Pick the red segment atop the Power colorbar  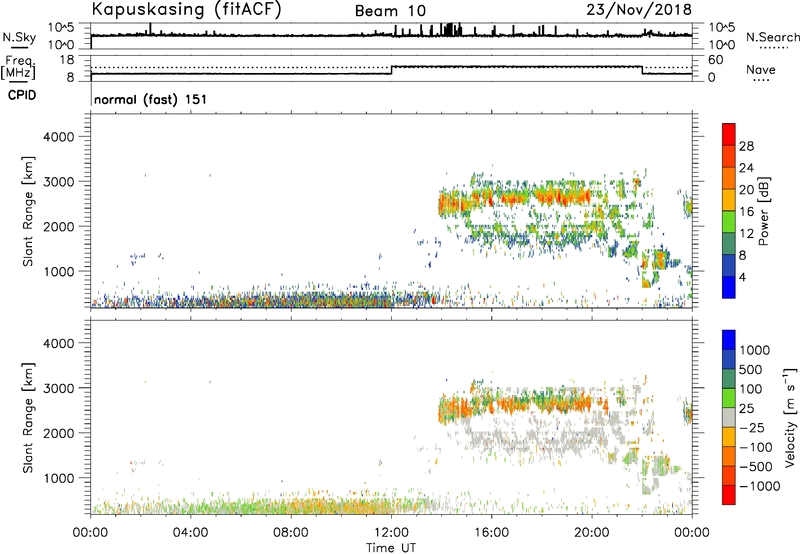pos(729,135)
